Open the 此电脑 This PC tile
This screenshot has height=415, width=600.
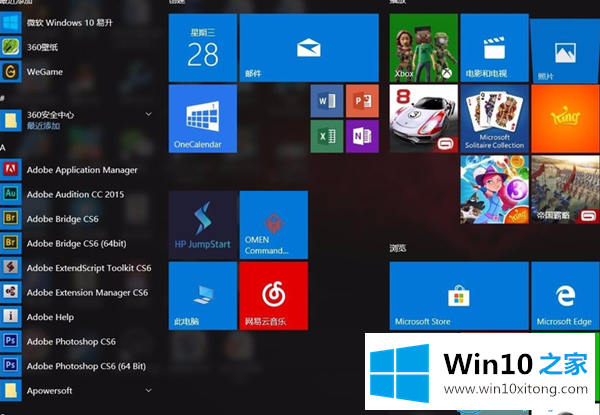point(203,296)
